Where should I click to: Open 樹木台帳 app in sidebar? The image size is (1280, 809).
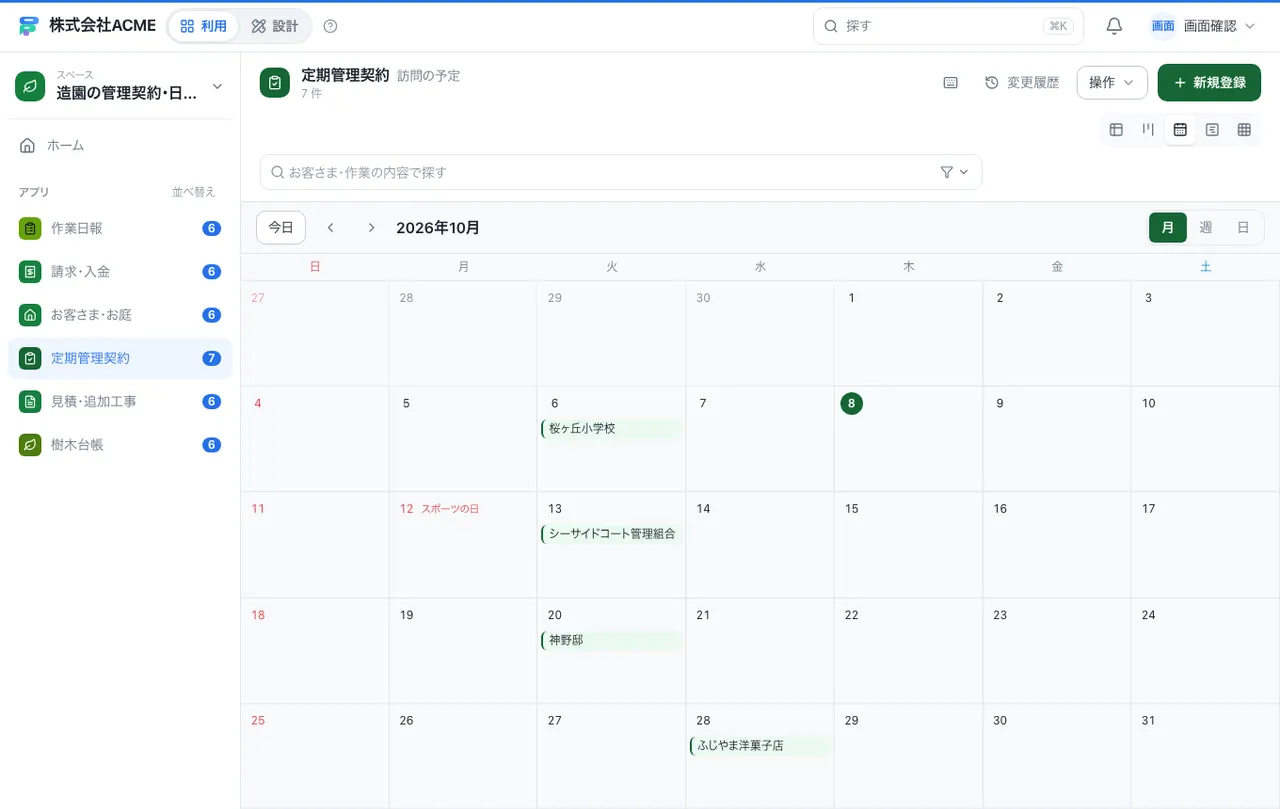tap(120, 444)
